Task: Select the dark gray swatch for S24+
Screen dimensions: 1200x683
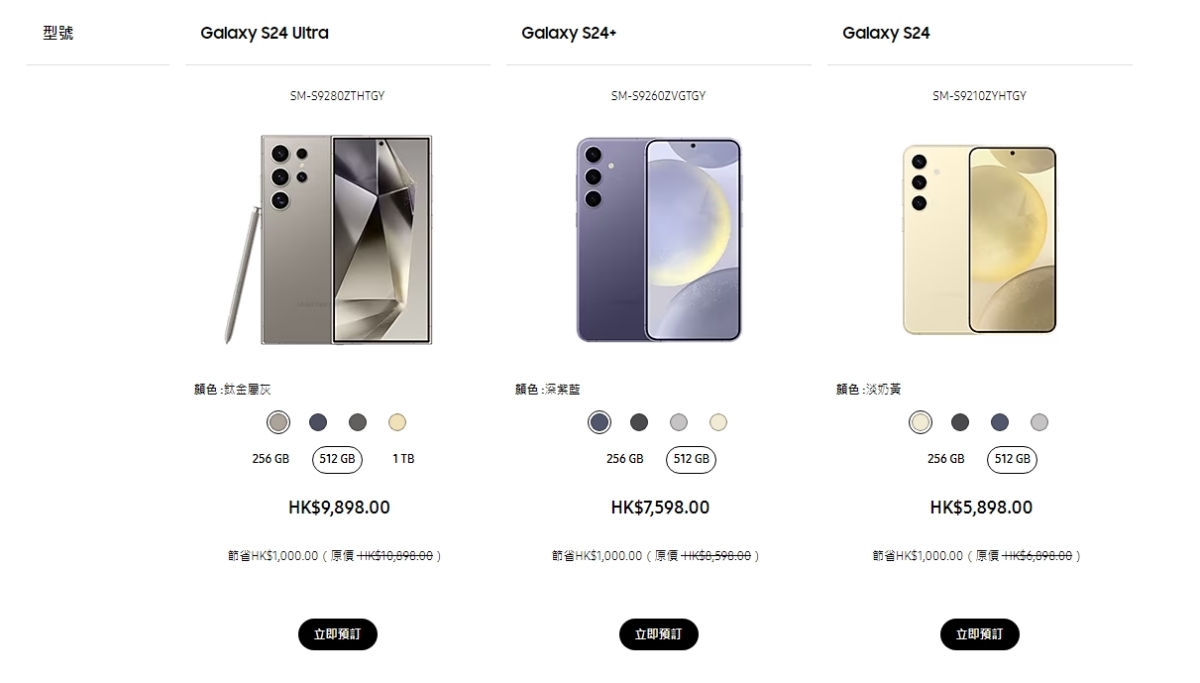Action: (x=639, y=422)
